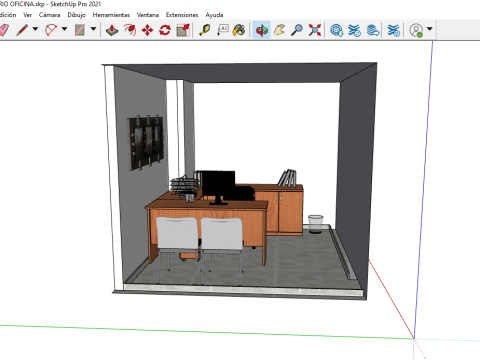480x360 pixels.
Task: Open the Extension Warehouse
Action: (354, 30)
